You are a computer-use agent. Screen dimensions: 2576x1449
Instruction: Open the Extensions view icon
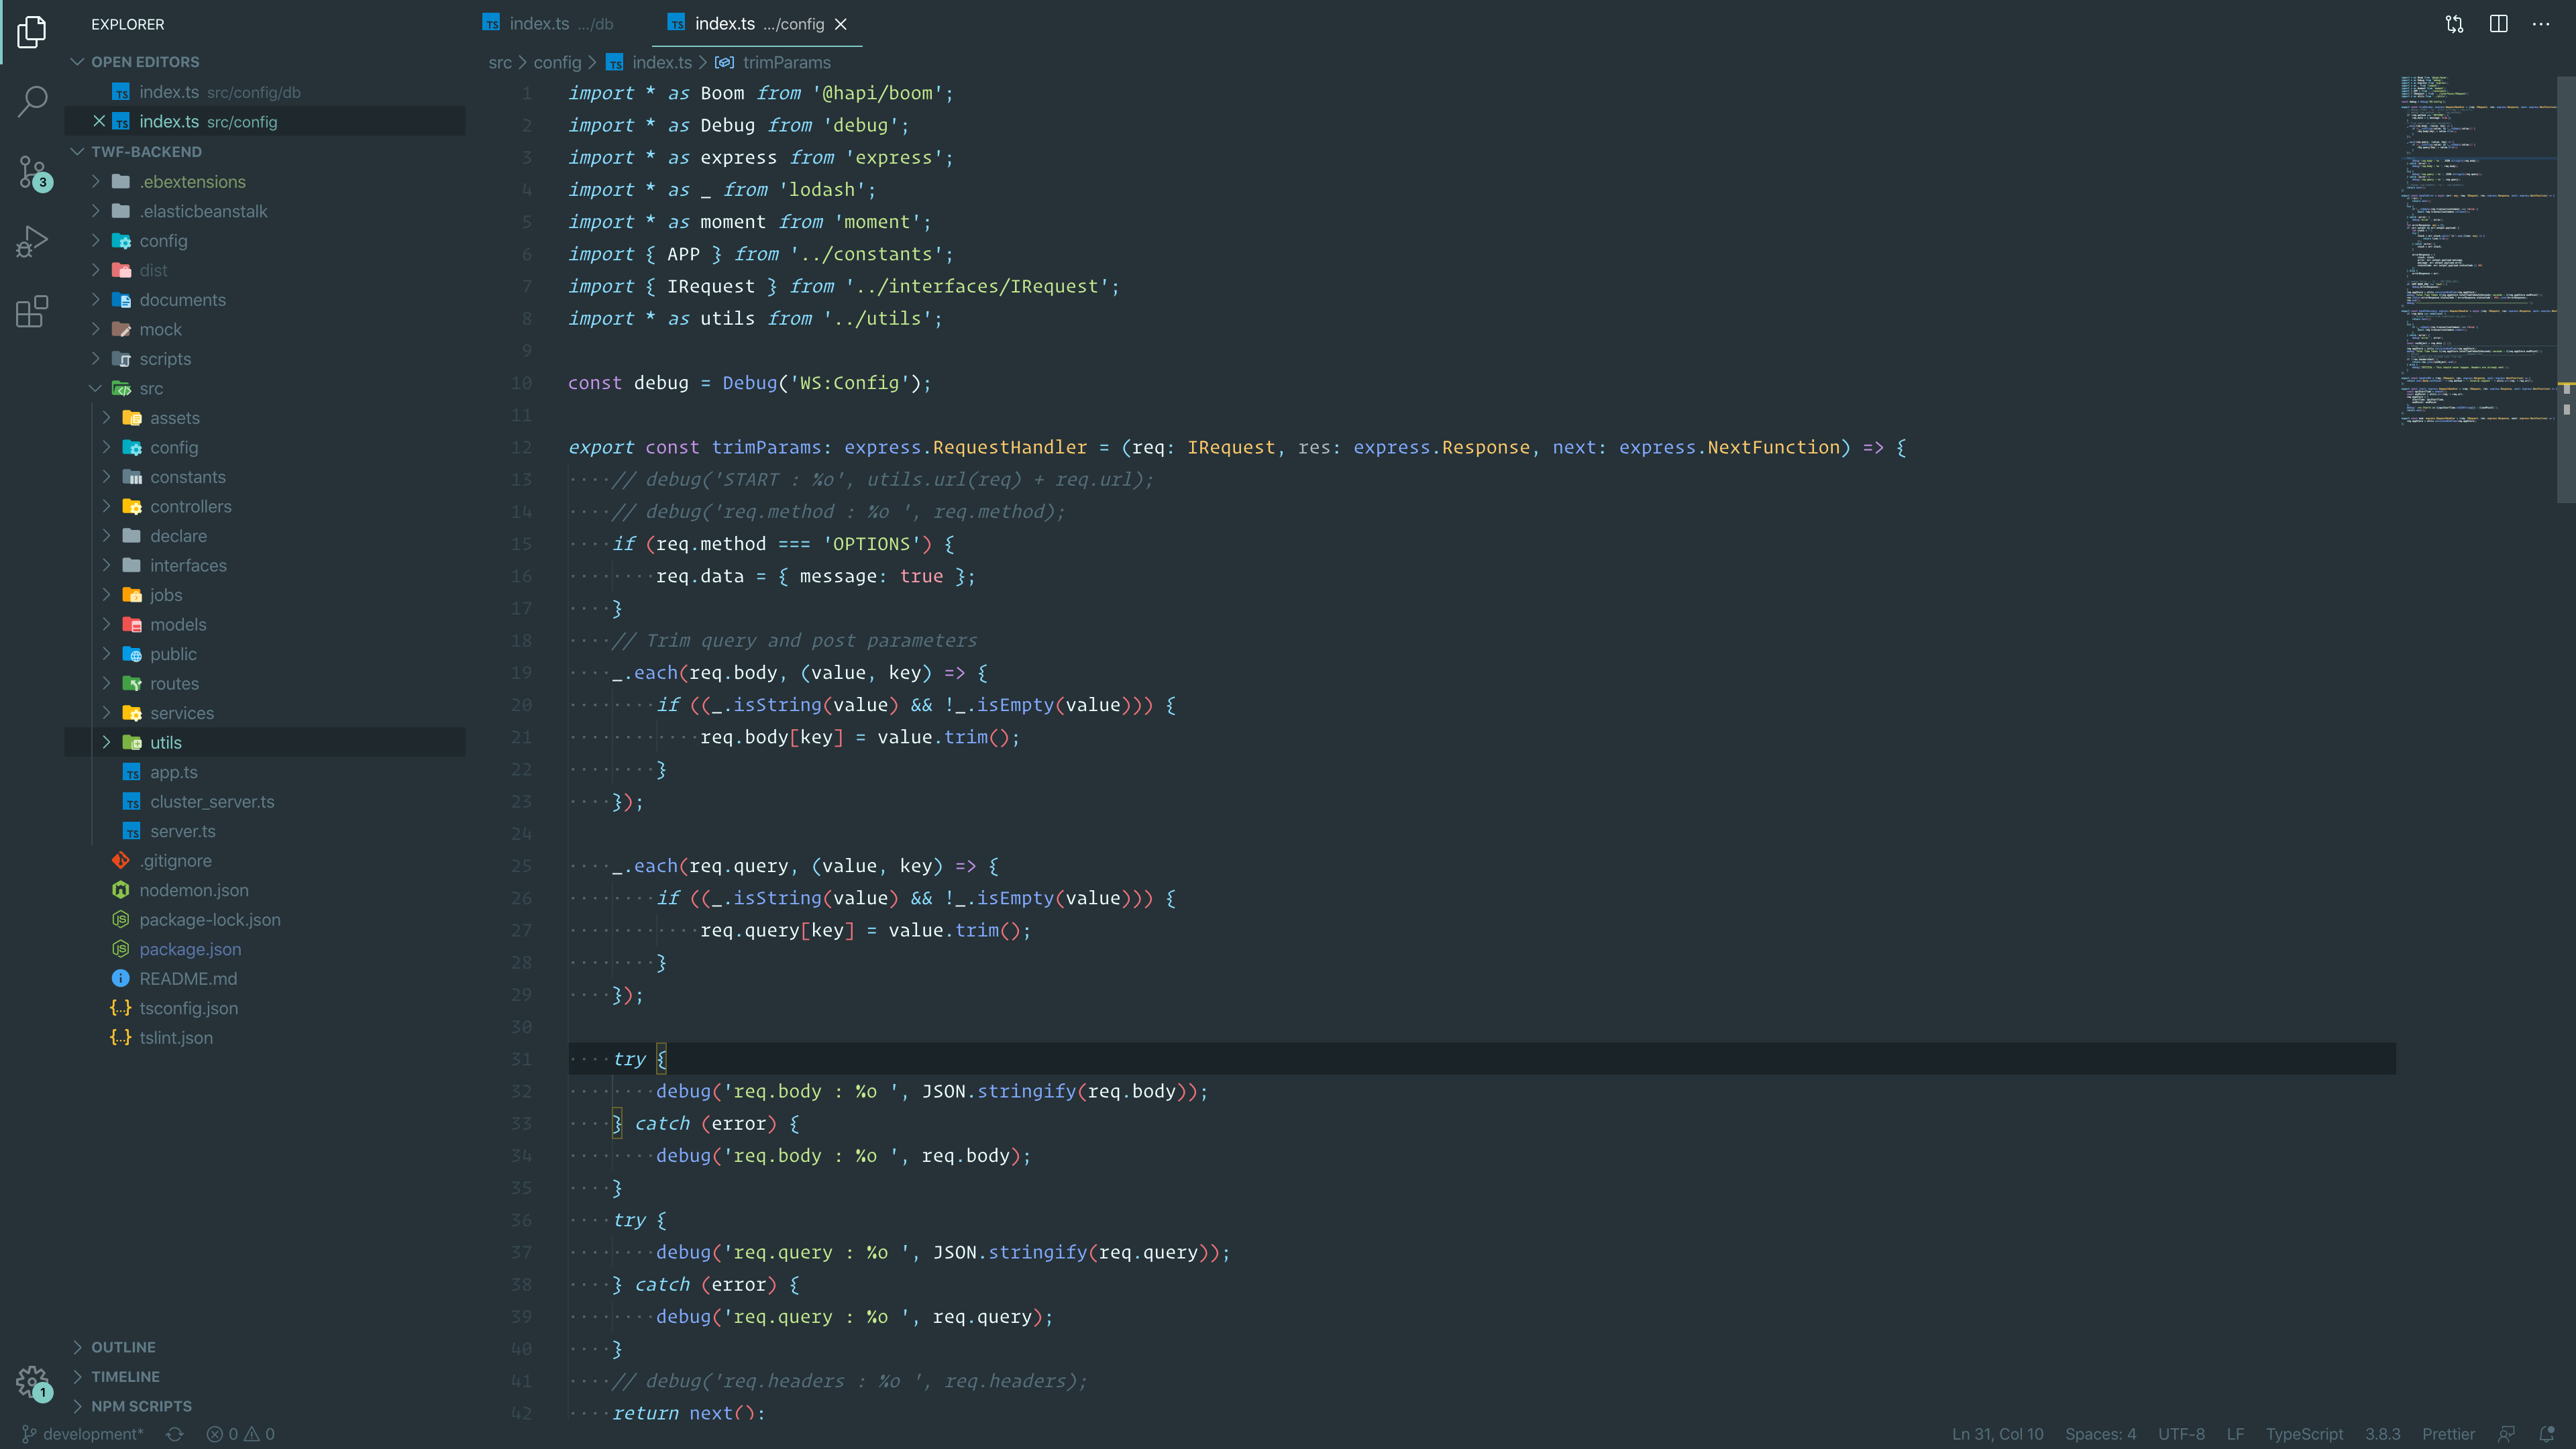click(32, 311)
